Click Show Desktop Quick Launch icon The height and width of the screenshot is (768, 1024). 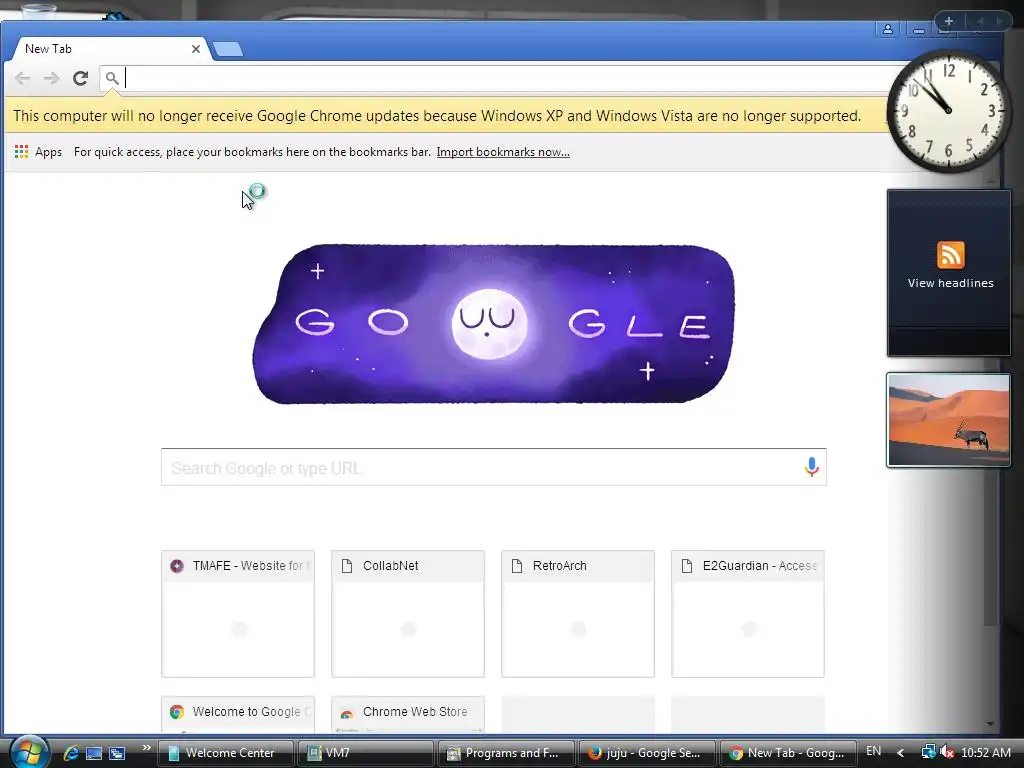point(94,753)
